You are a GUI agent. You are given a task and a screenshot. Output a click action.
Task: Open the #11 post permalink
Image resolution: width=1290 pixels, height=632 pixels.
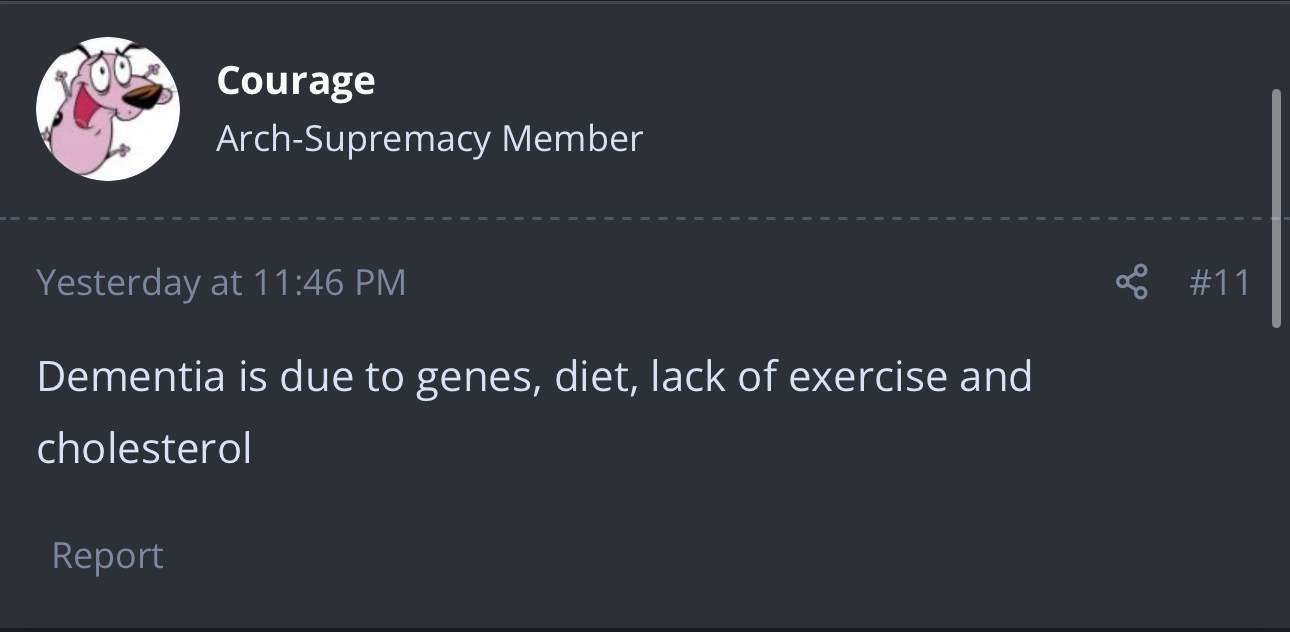coord(1219,282)
